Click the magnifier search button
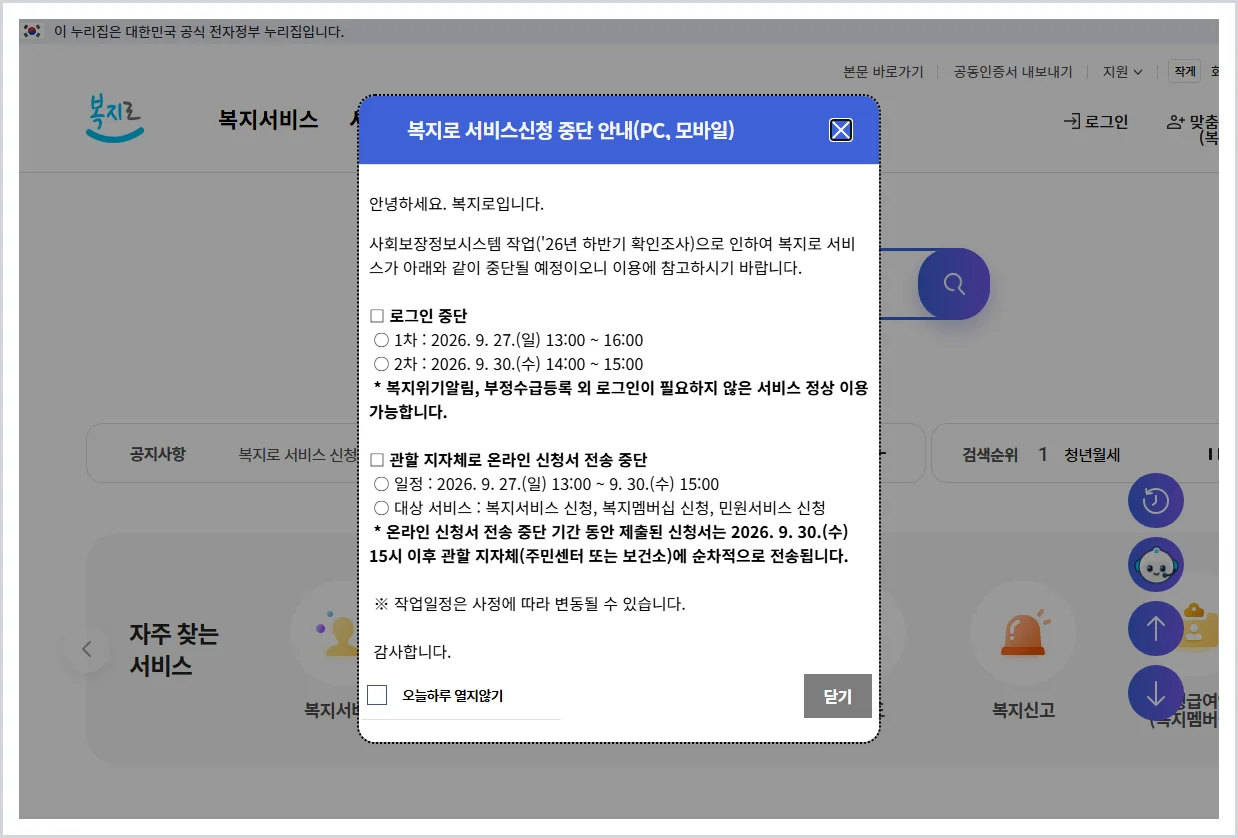 [954, 284]
